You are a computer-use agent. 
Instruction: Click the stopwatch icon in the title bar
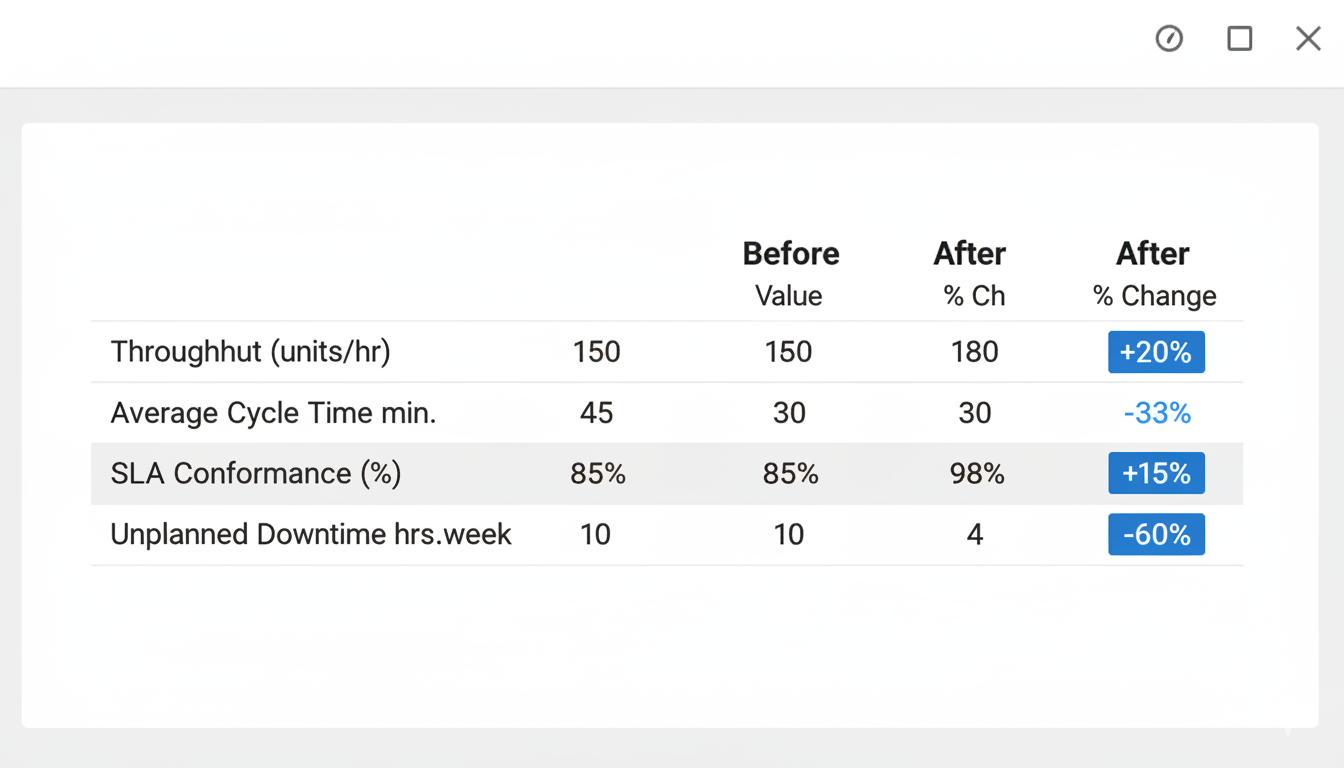pyautogui.click(x=1169, y=39)
